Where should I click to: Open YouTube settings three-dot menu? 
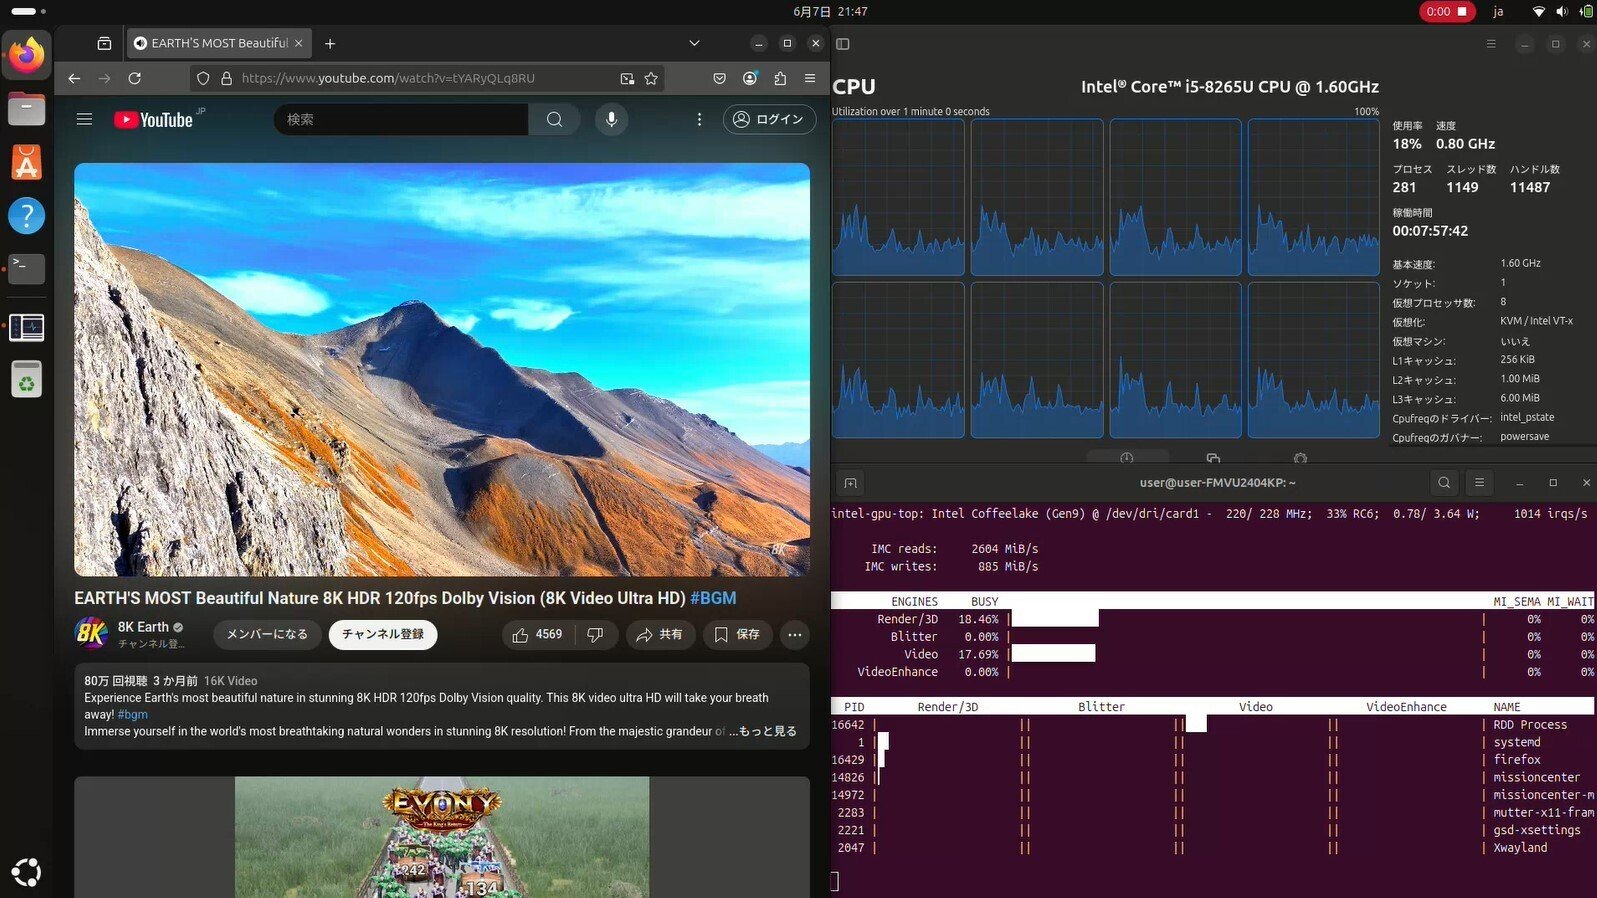pos(699,119)
